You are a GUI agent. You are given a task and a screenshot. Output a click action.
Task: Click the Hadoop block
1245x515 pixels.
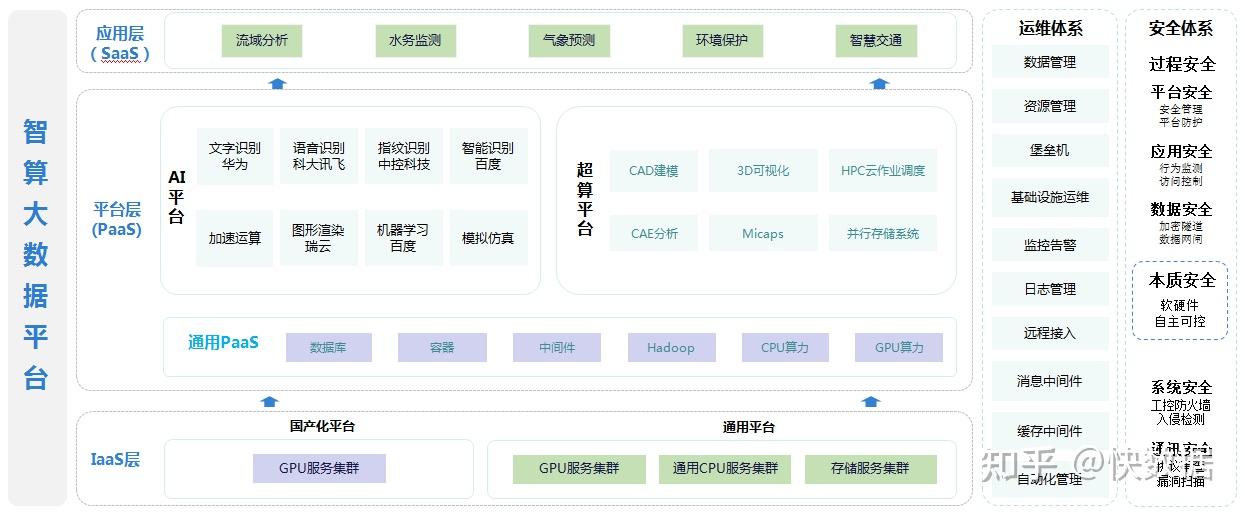click(671, 348)
